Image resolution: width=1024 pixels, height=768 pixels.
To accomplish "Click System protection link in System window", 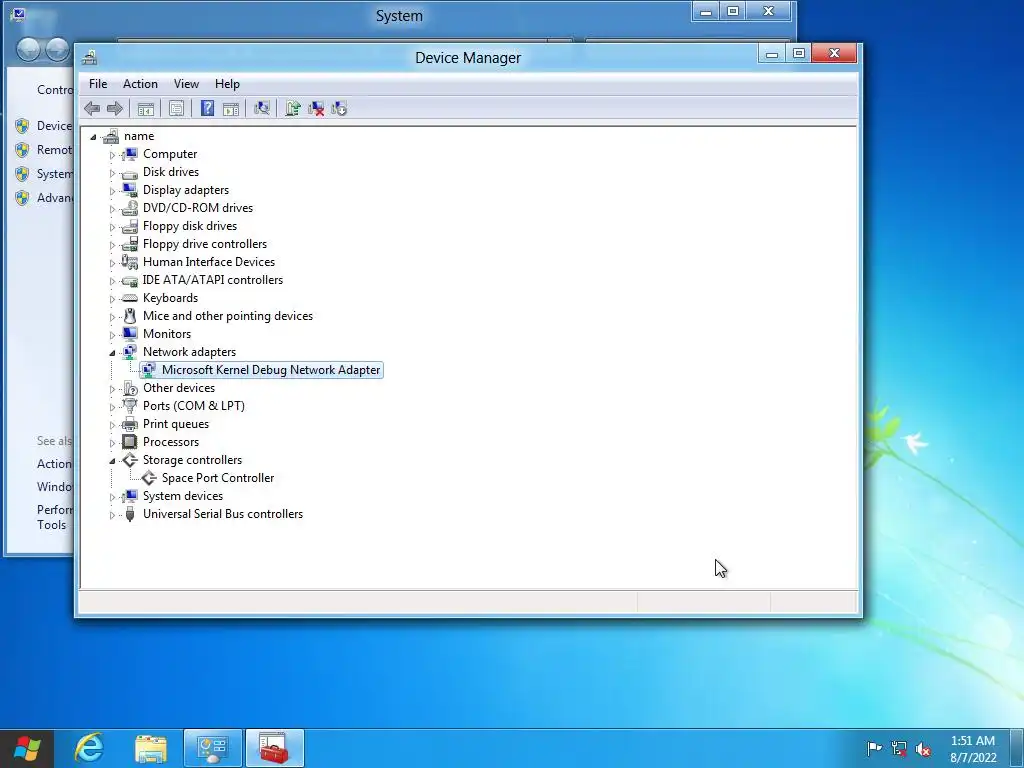I will click(x=54, y=174).
